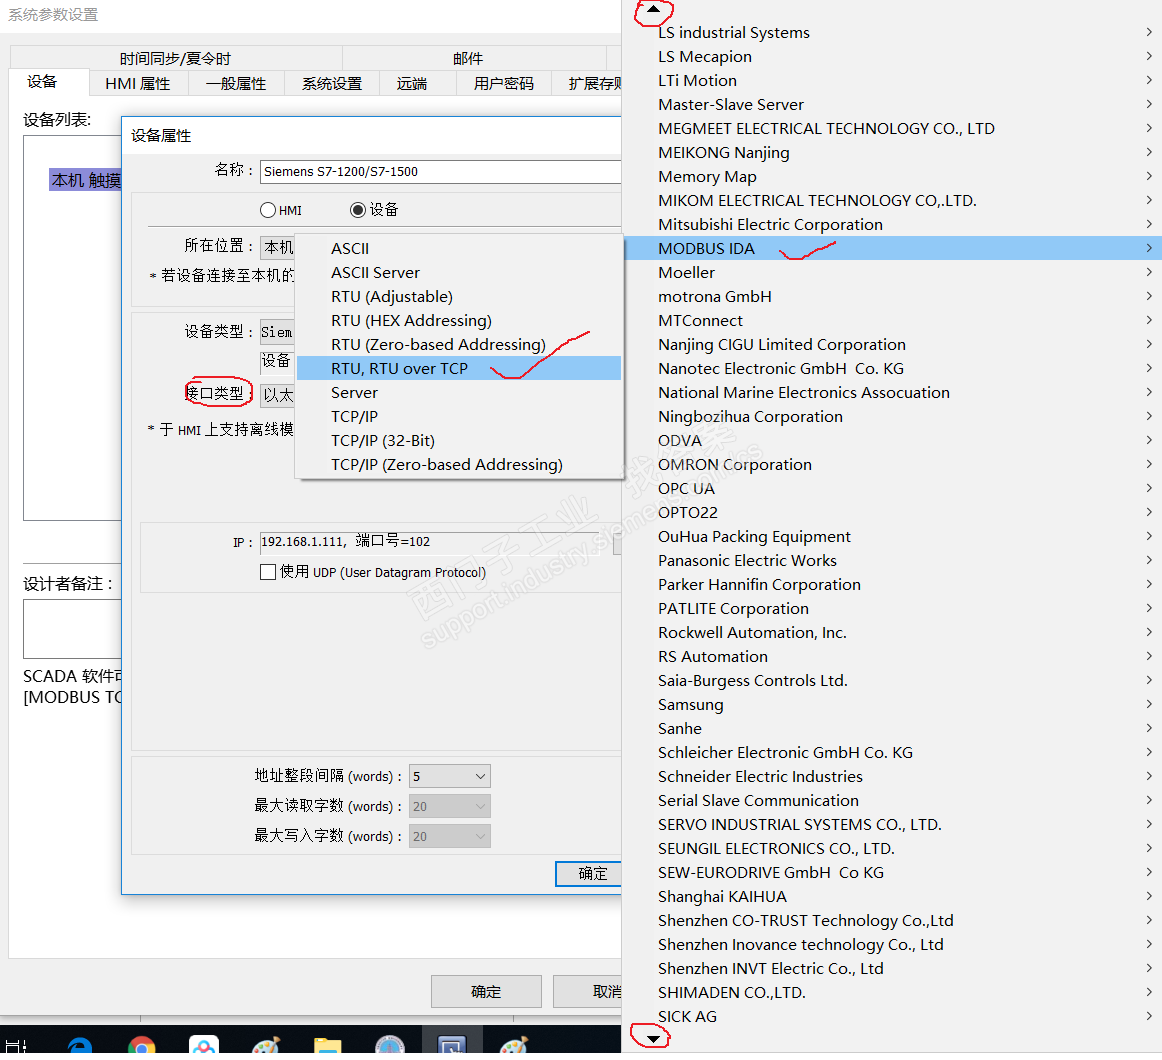
Task: Choose RTU, RTU over TCP in the submenu
Action: point(459,368)
